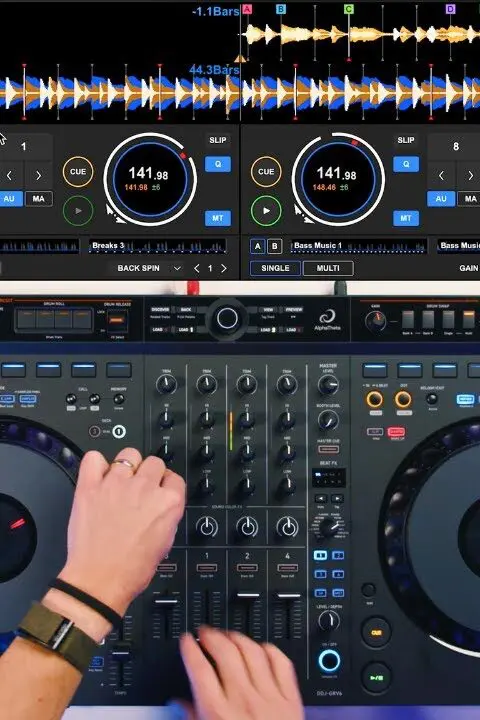Select the A bank button
Viewport: 480px width, 720px height.
(x=257, y=246)
